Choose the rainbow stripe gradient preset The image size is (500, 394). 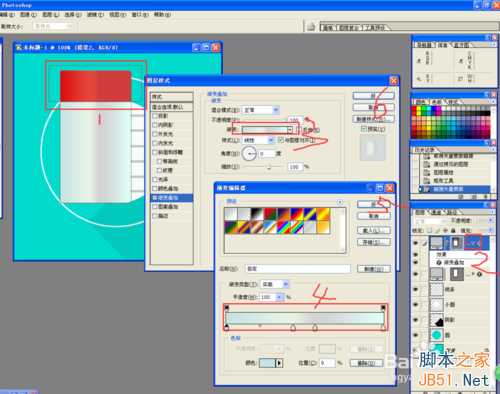coord(284,227)
